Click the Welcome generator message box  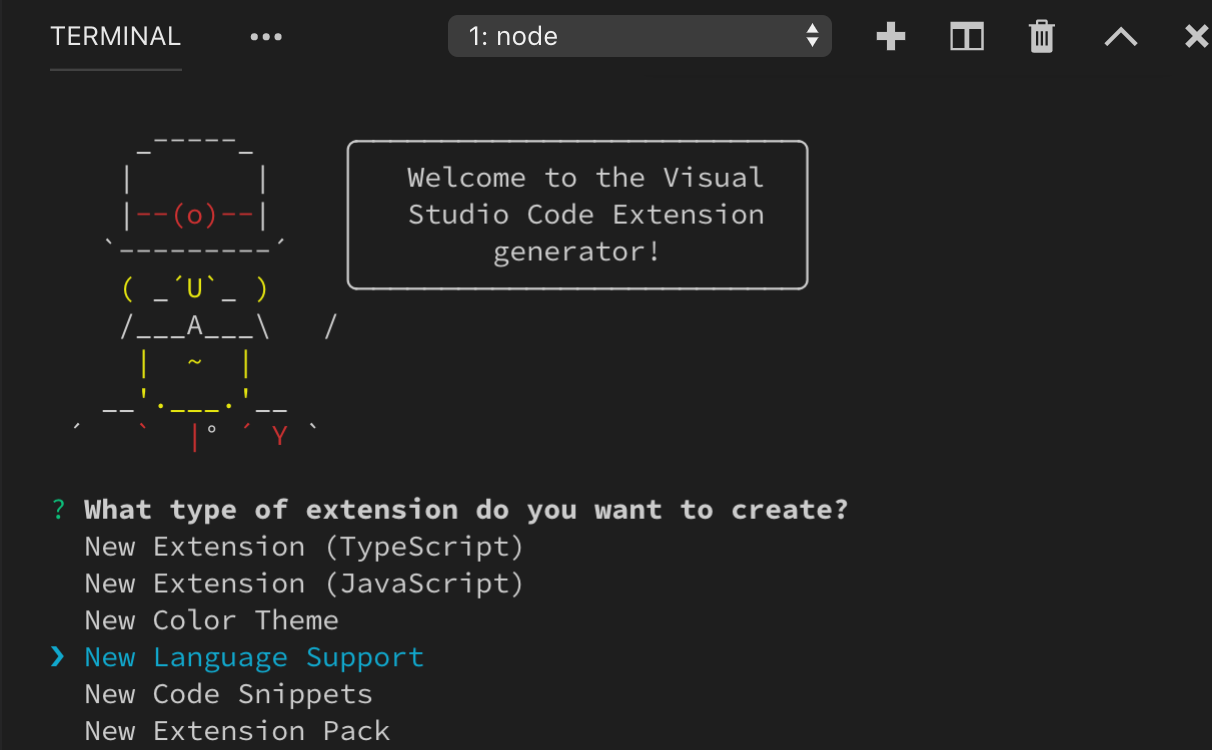click(x=577, y=214)
